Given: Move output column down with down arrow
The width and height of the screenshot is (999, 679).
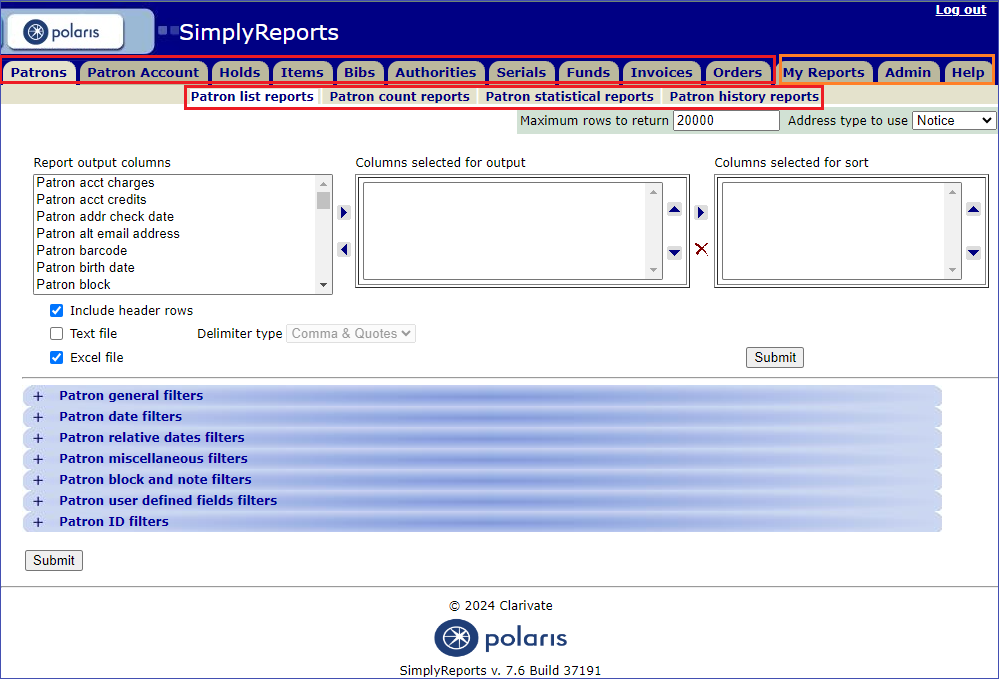Looking at the screenshot, I should point(675,252).
